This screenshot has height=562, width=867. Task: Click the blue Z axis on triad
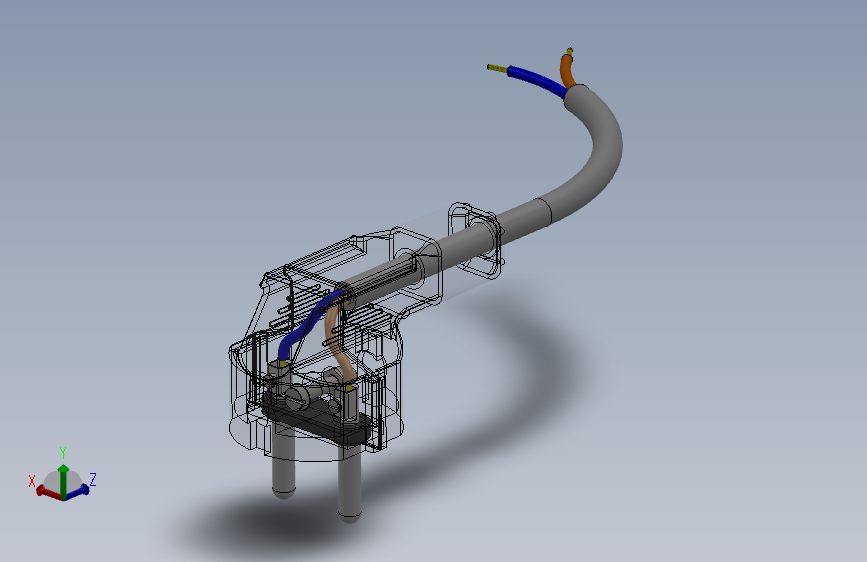[78, 491]
